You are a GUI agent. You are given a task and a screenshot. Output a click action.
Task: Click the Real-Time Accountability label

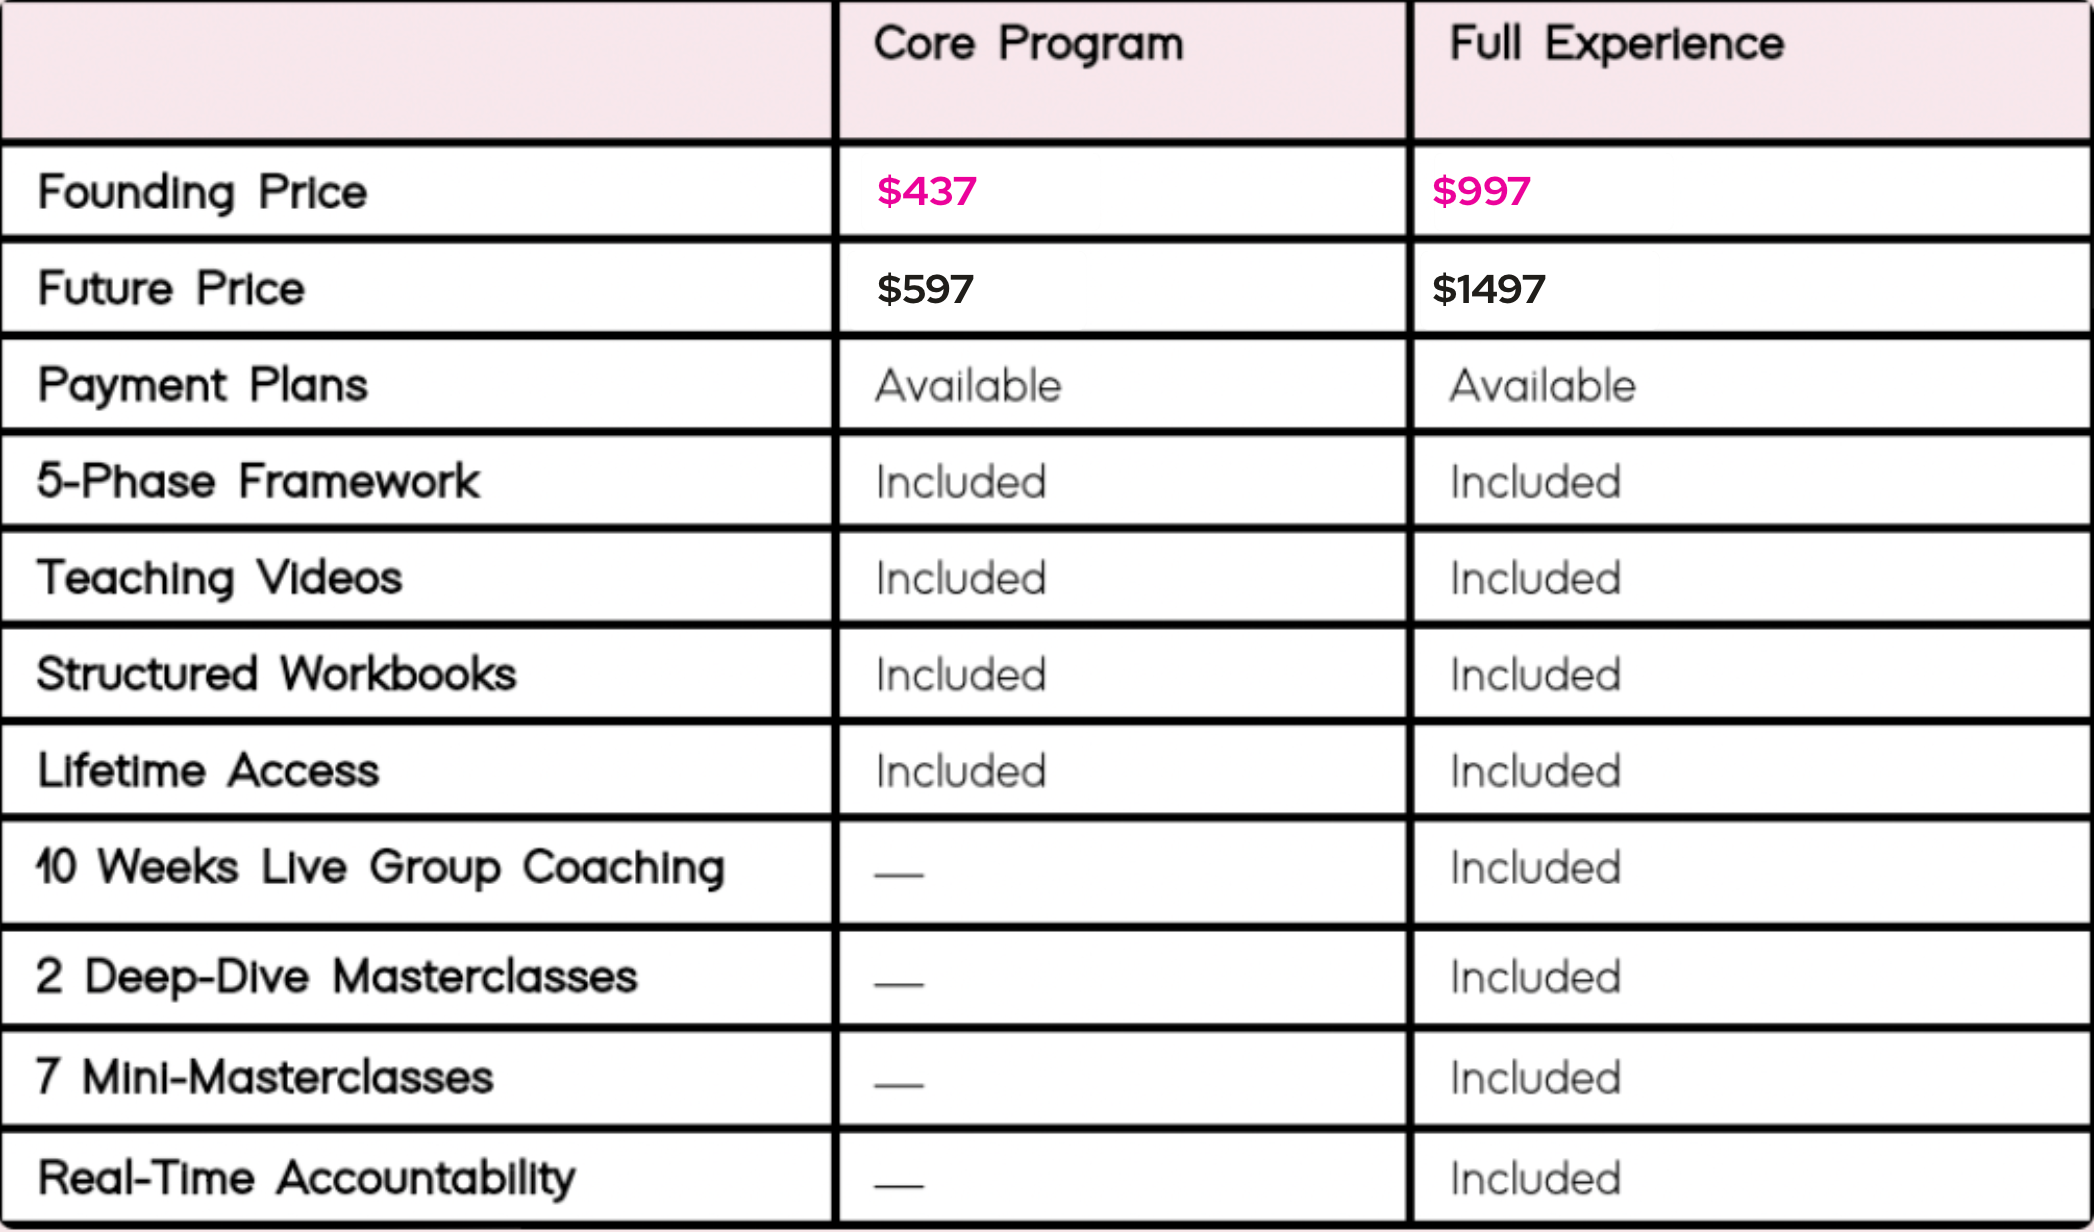307,1179
